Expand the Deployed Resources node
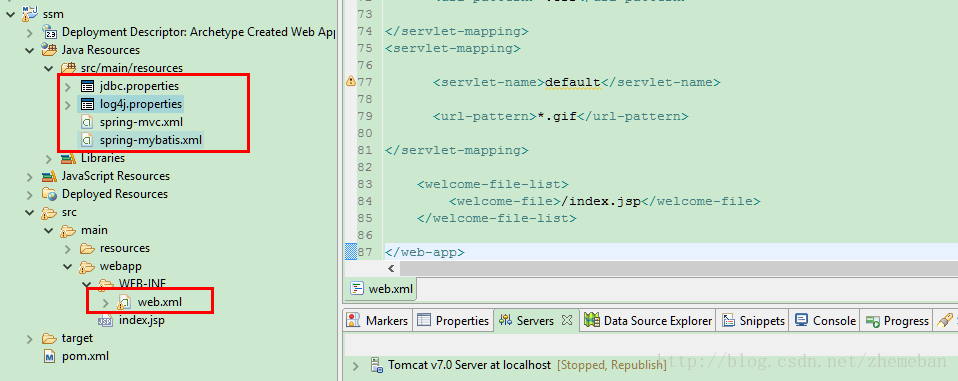The height and width of the screenshot is (381, 958). [x=29, y=194]
